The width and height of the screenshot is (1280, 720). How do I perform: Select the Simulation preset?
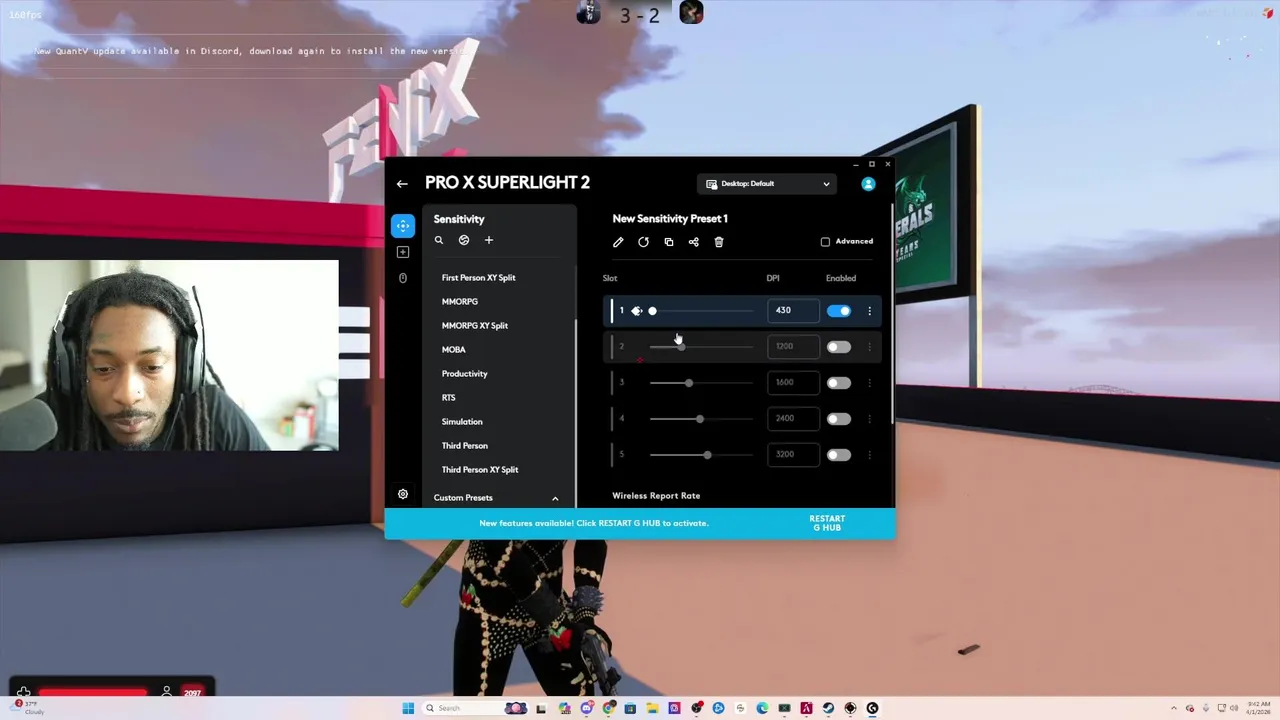pyautogui.click(x=462, y=422)
